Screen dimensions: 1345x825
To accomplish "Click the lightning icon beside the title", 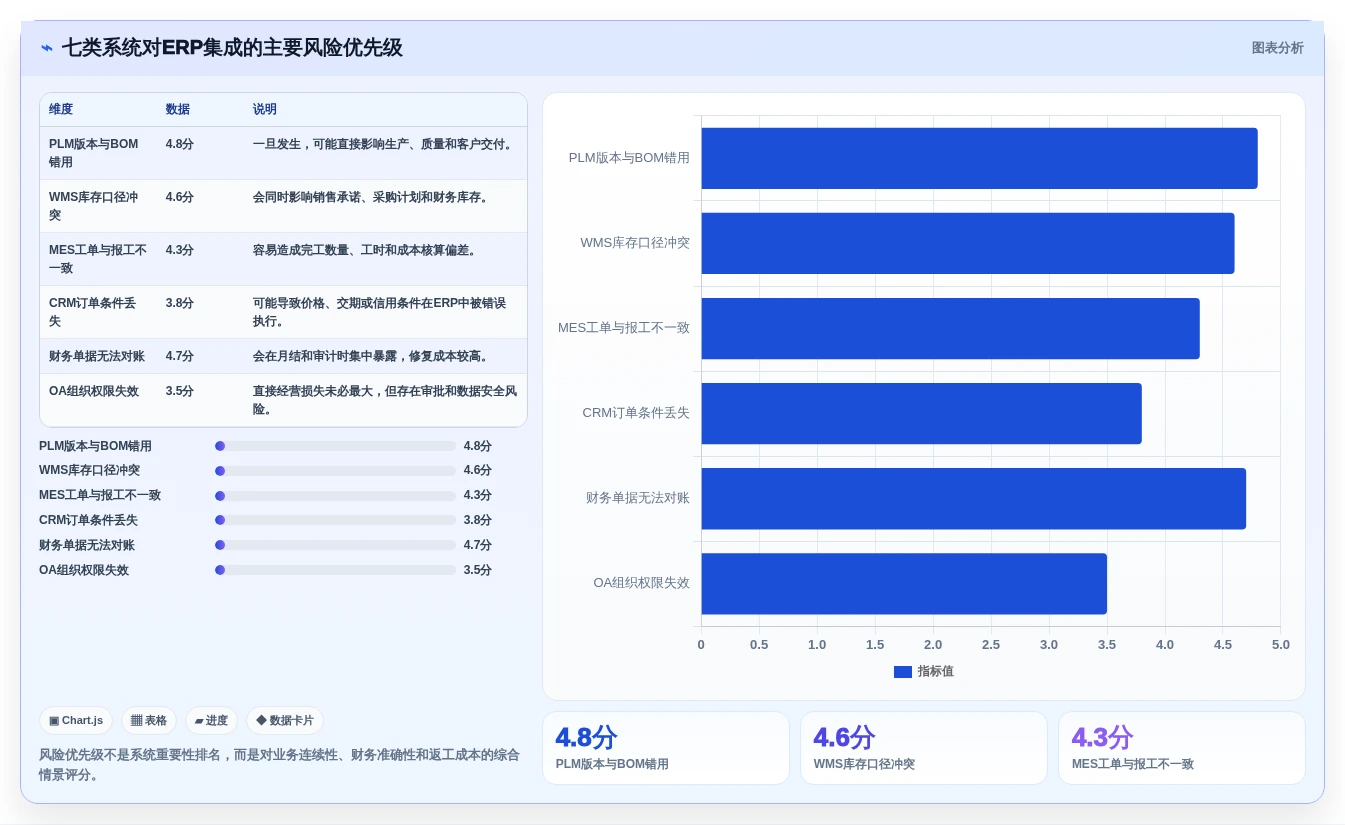I will (x=47, y=48).
